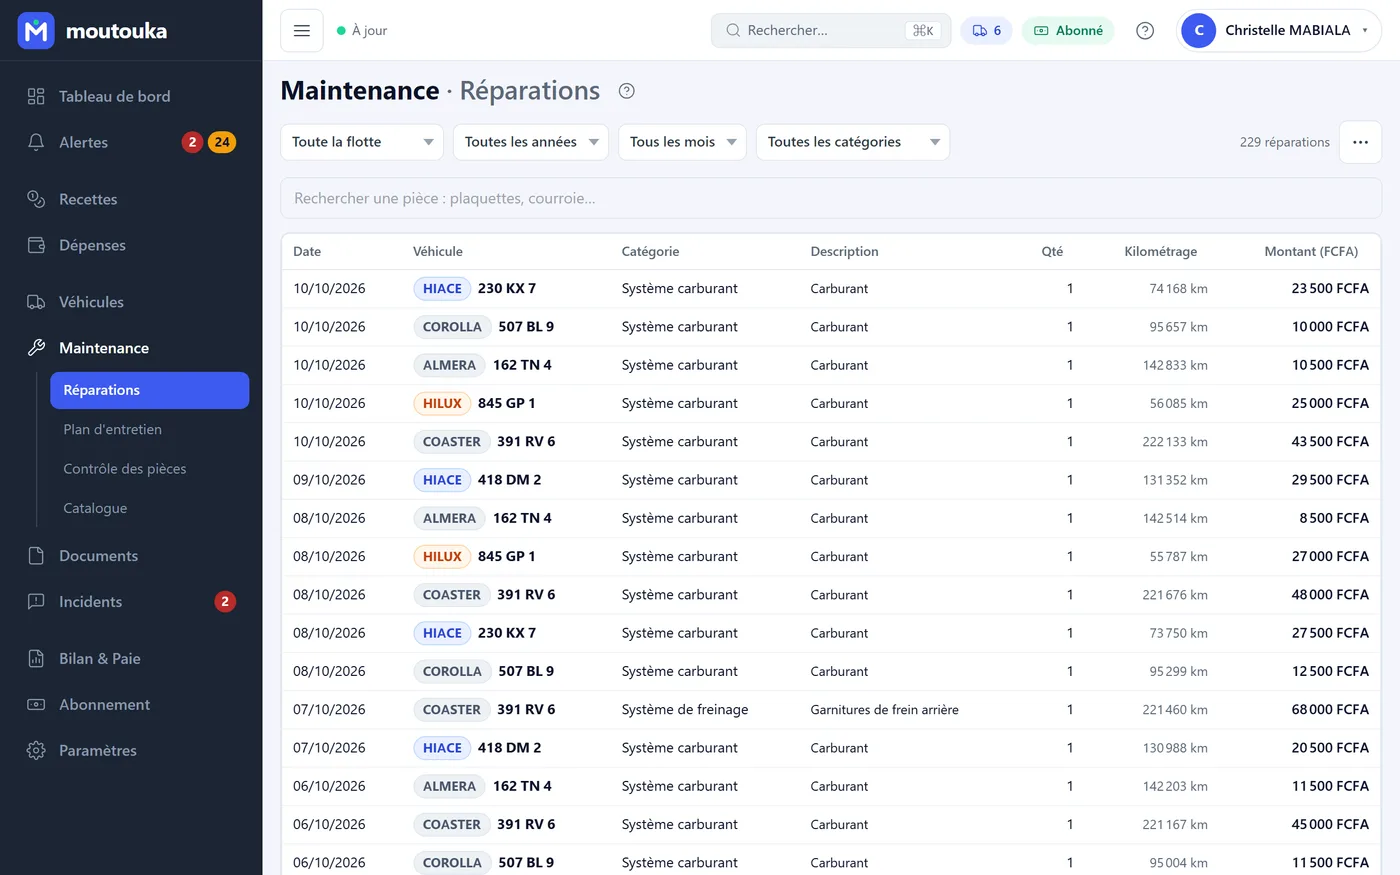
Task: Click the Rechercher une pièce search box
Action: click(831, 198)
